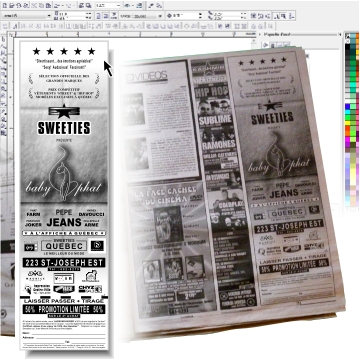Click the Cut scissors icon
Screen dimensions: 360x360
pos(34,6)
